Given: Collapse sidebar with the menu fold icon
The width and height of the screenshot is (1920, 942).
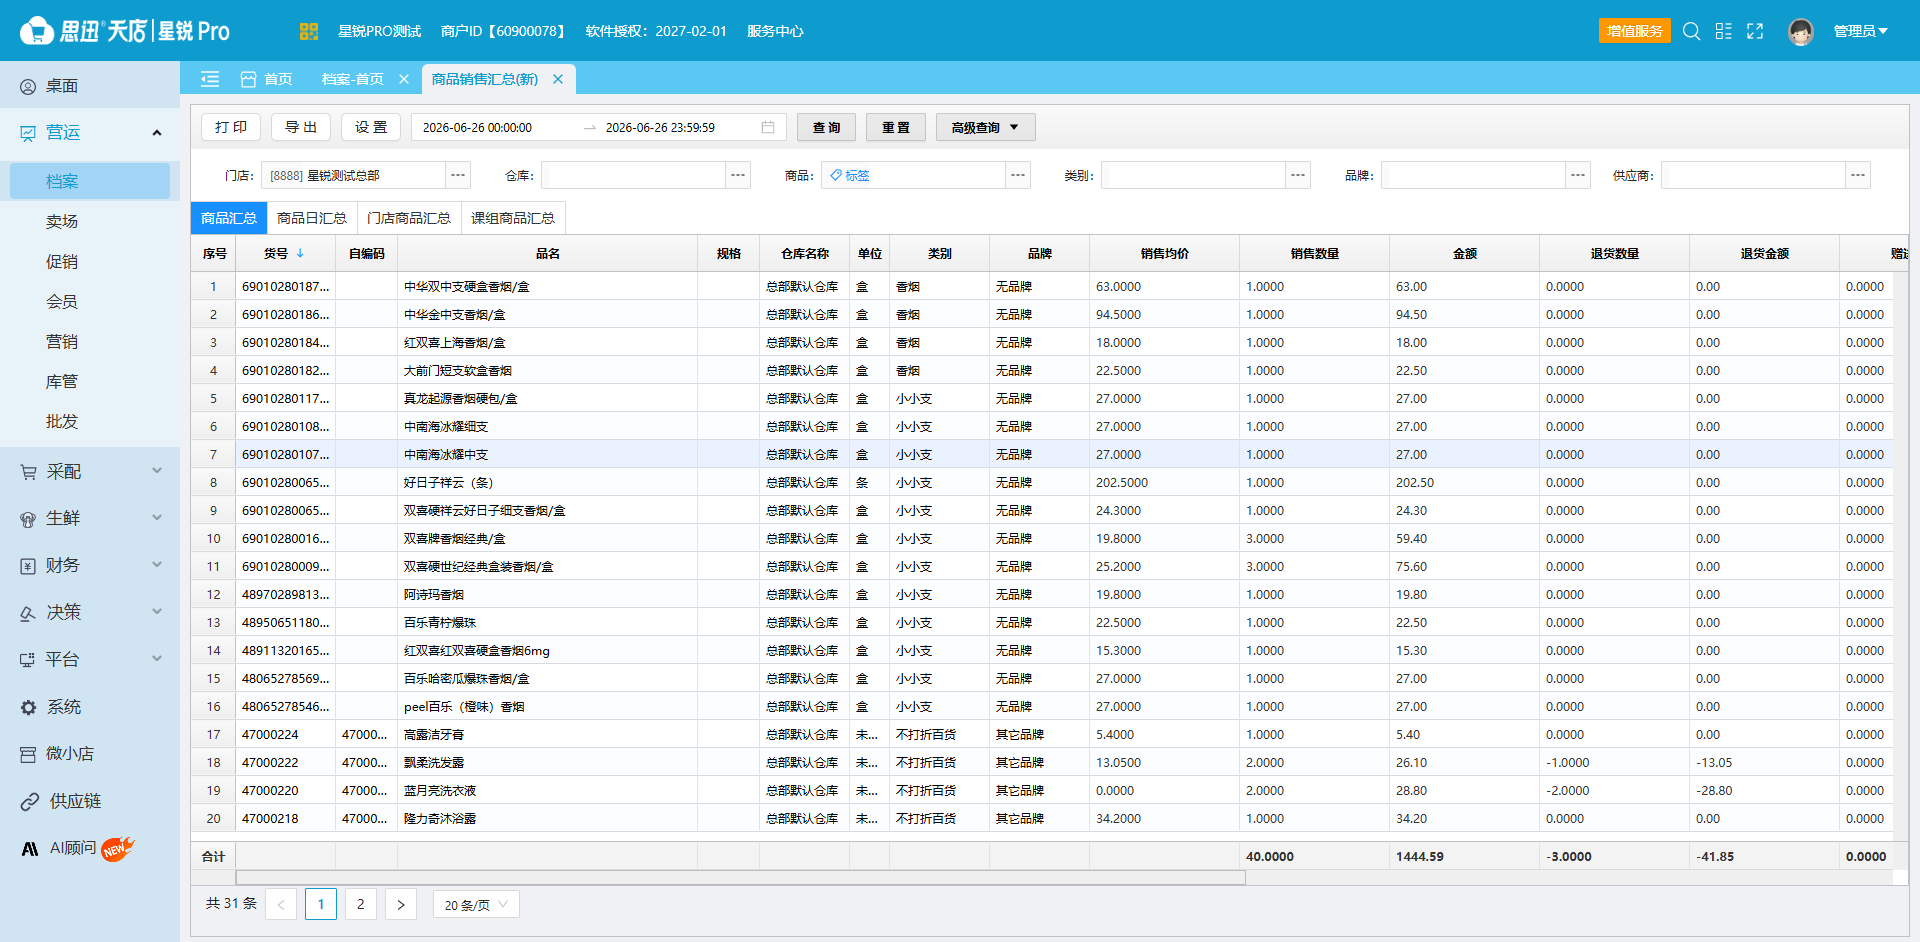Looking at the screenshot, I should [x=210, y=79].
